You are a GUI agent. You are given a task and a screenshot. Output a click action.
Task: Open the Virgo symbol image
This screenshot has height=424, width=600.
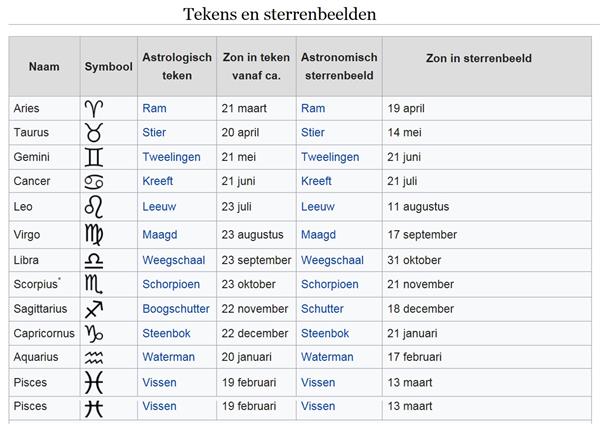click(x=93, y=235)
